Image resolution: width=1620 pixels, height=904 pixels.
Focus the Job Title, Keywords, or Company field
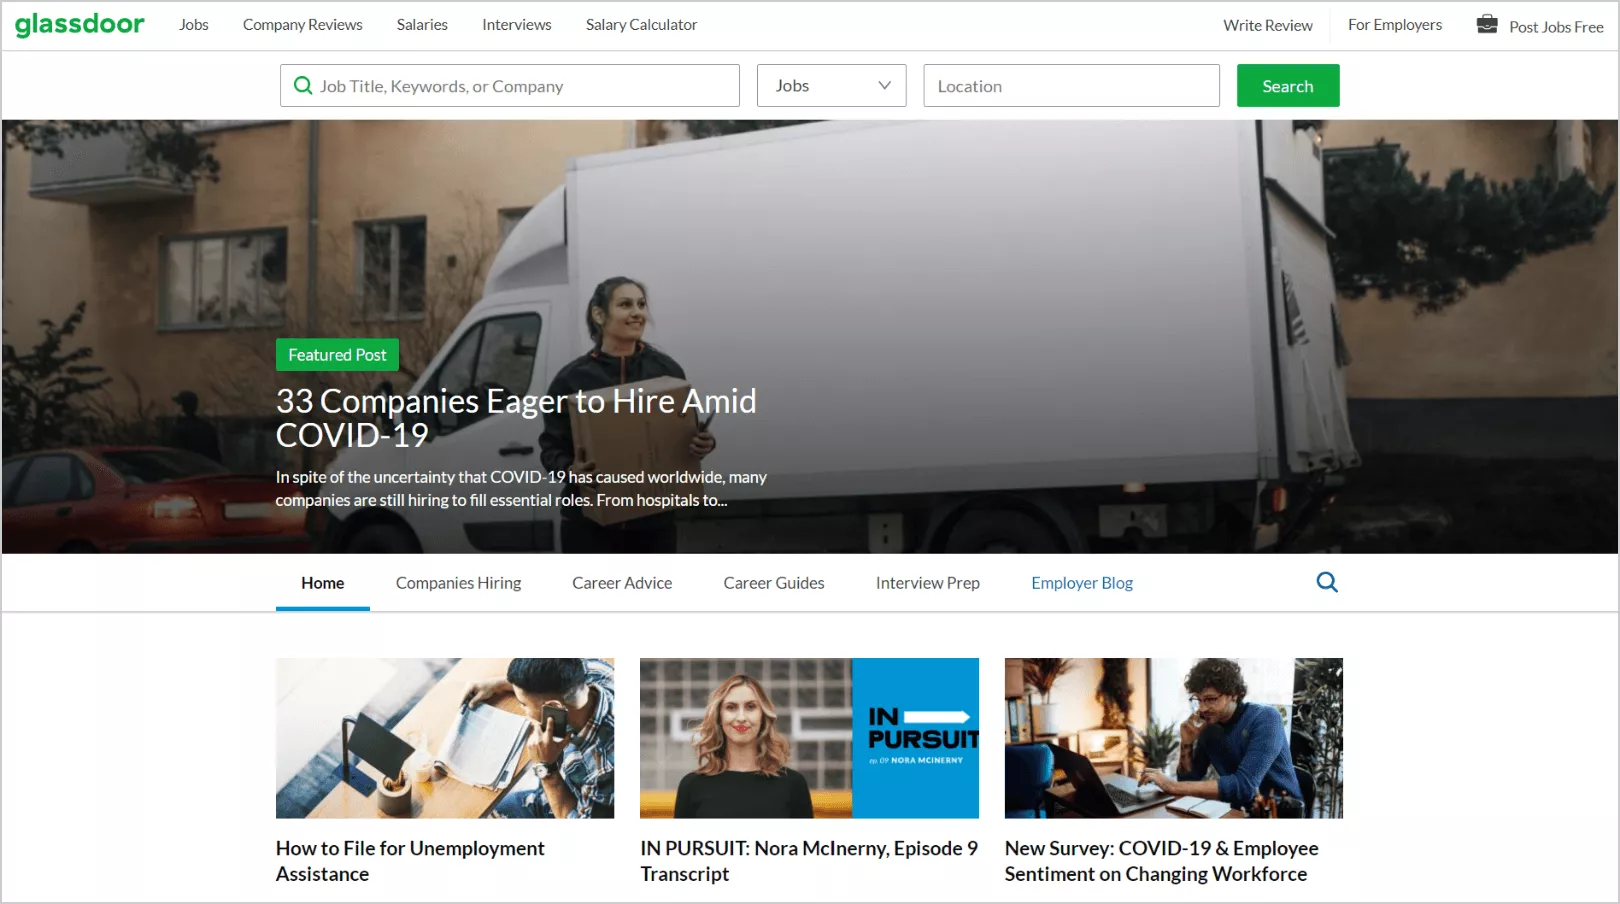[x=510, y=86]
